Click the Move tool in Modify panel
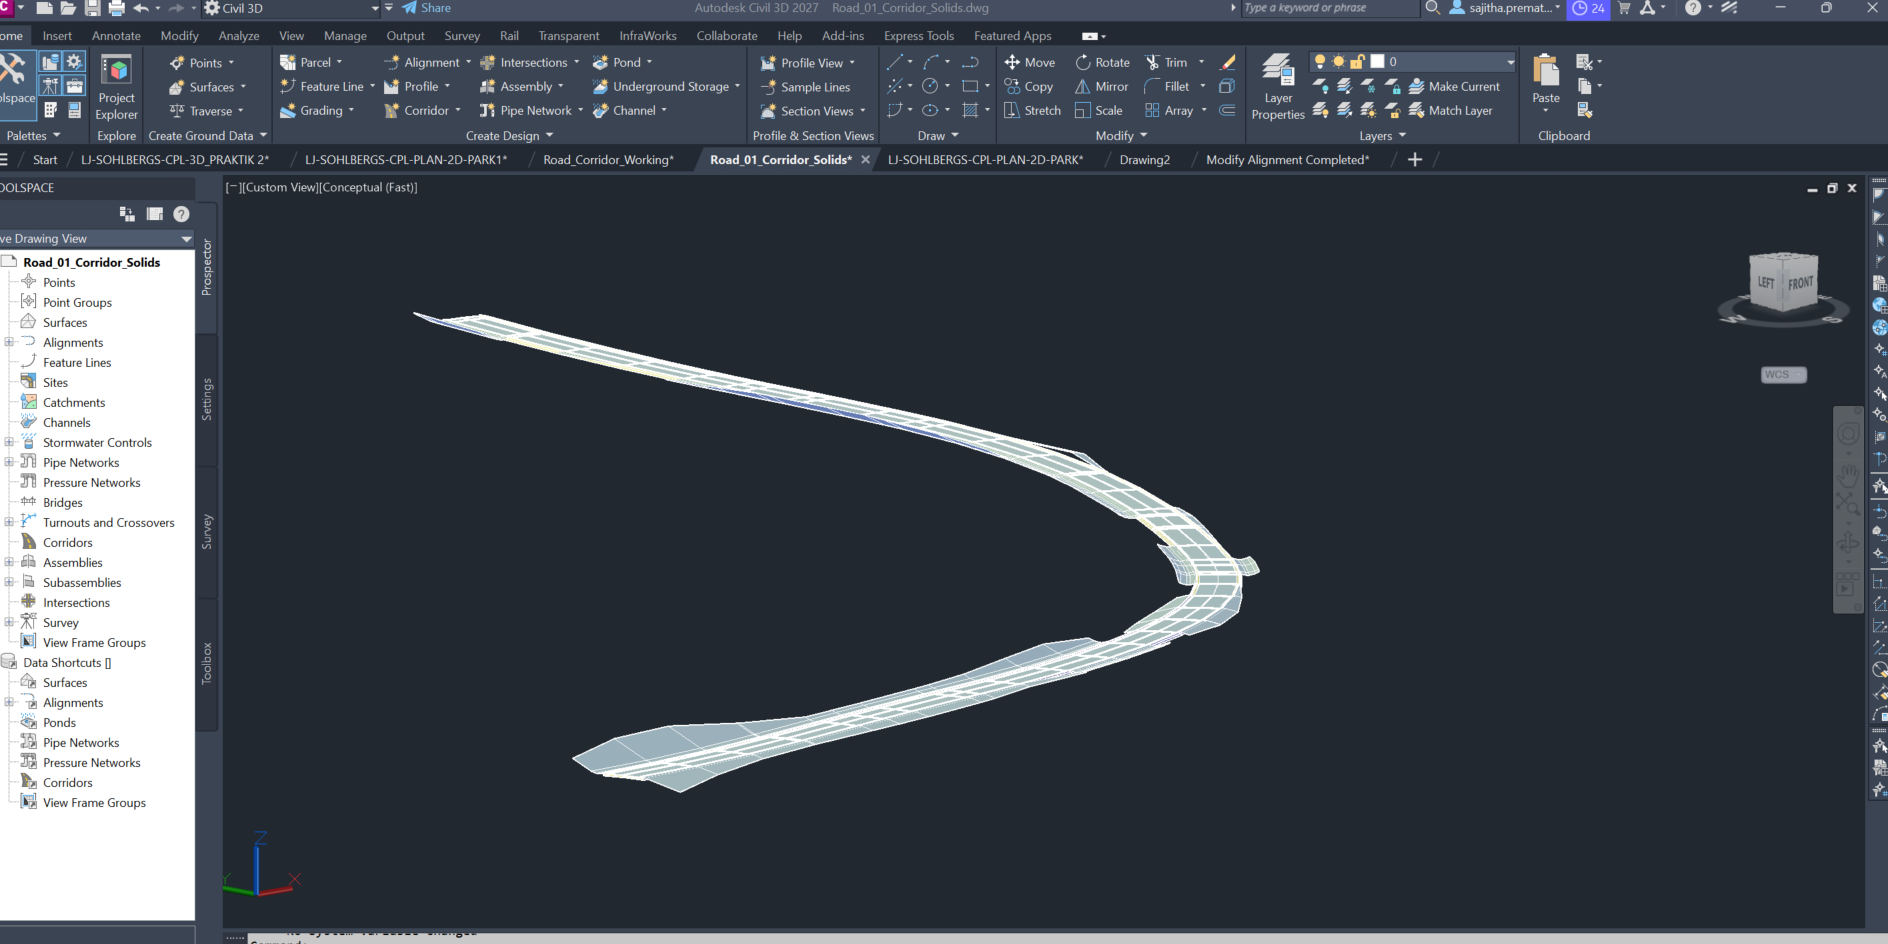This screenshot has width=1888, height=944. (1030, 62)
